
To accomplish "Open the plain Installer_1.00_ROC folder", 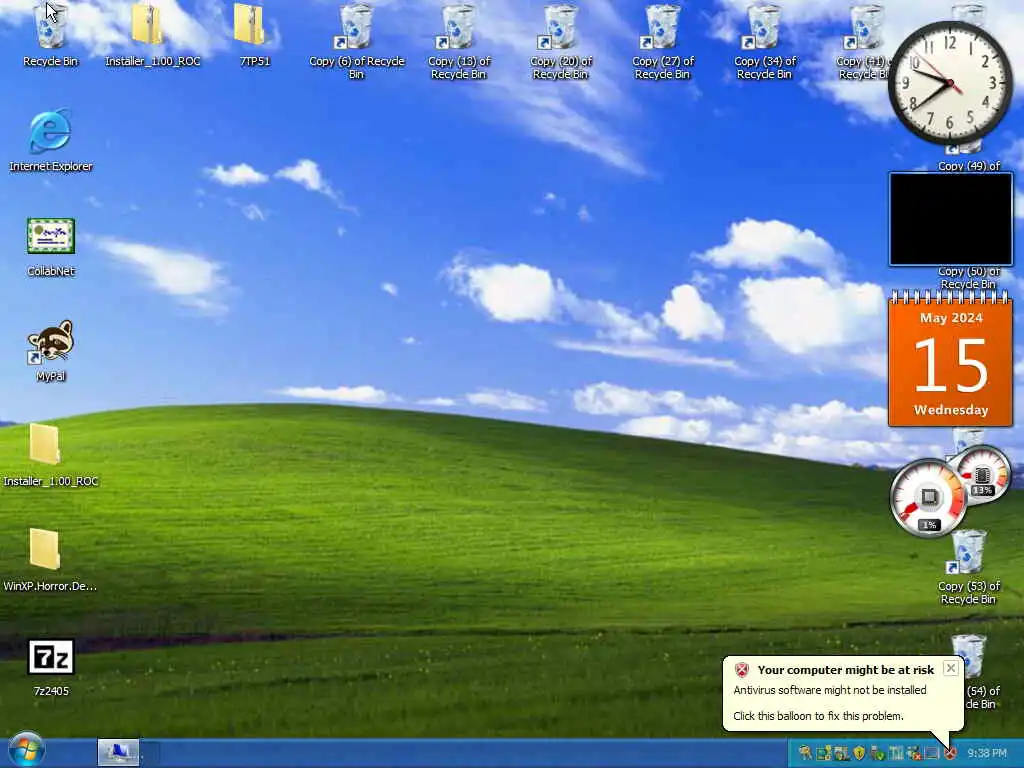I will pos(50,455).
